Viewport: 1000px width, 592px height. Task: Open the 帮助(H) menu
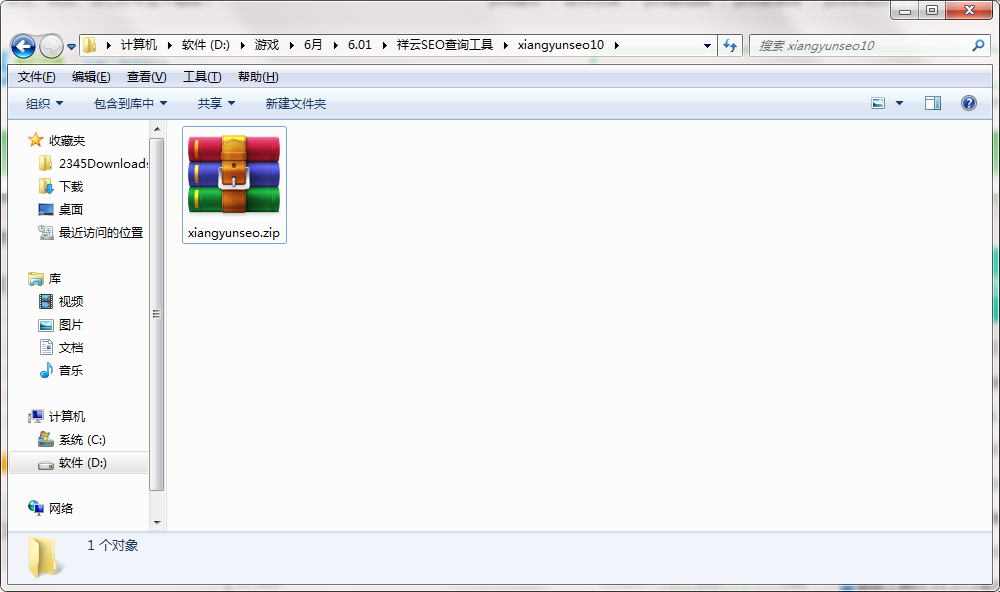click(x=258, y=77)
